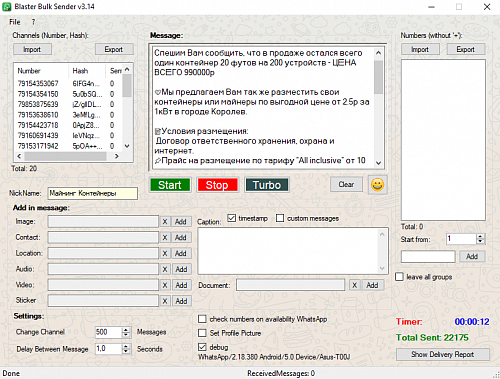Click the NickName input field
This screenshot has height=379, width=500.
[x=93, y=193]
